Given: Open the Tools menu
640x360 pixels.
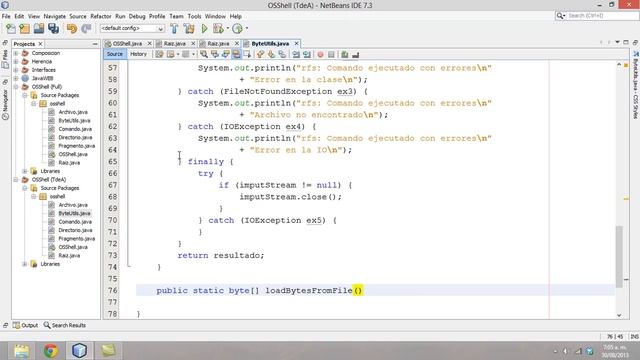Looking at the screenshot, I should click(194, 16).
